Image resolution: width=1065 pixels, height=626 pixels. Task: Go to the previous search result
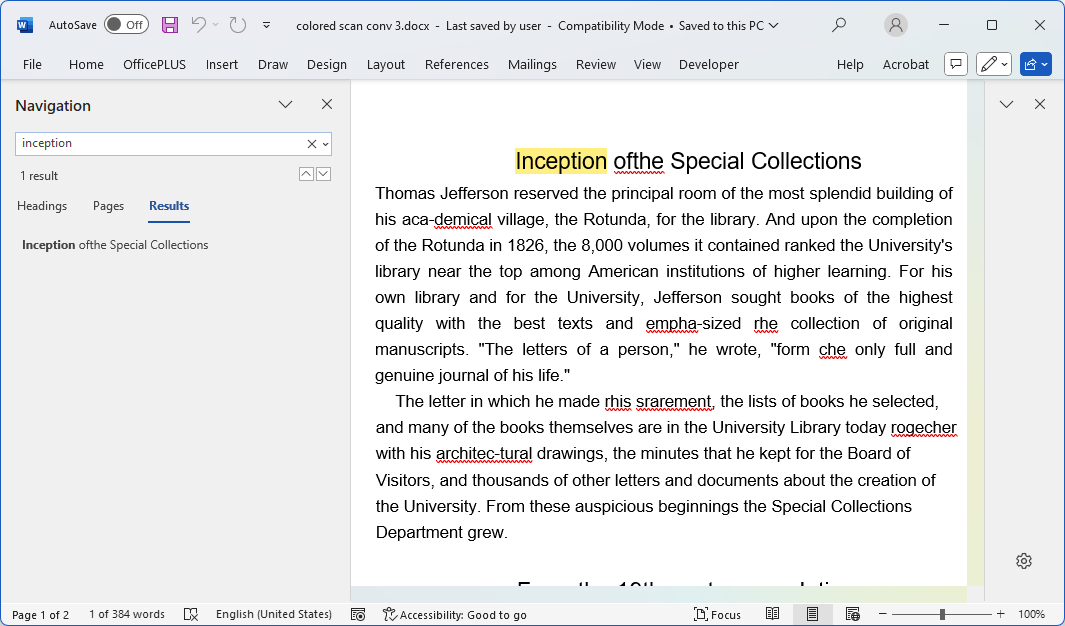click(306, 174)
